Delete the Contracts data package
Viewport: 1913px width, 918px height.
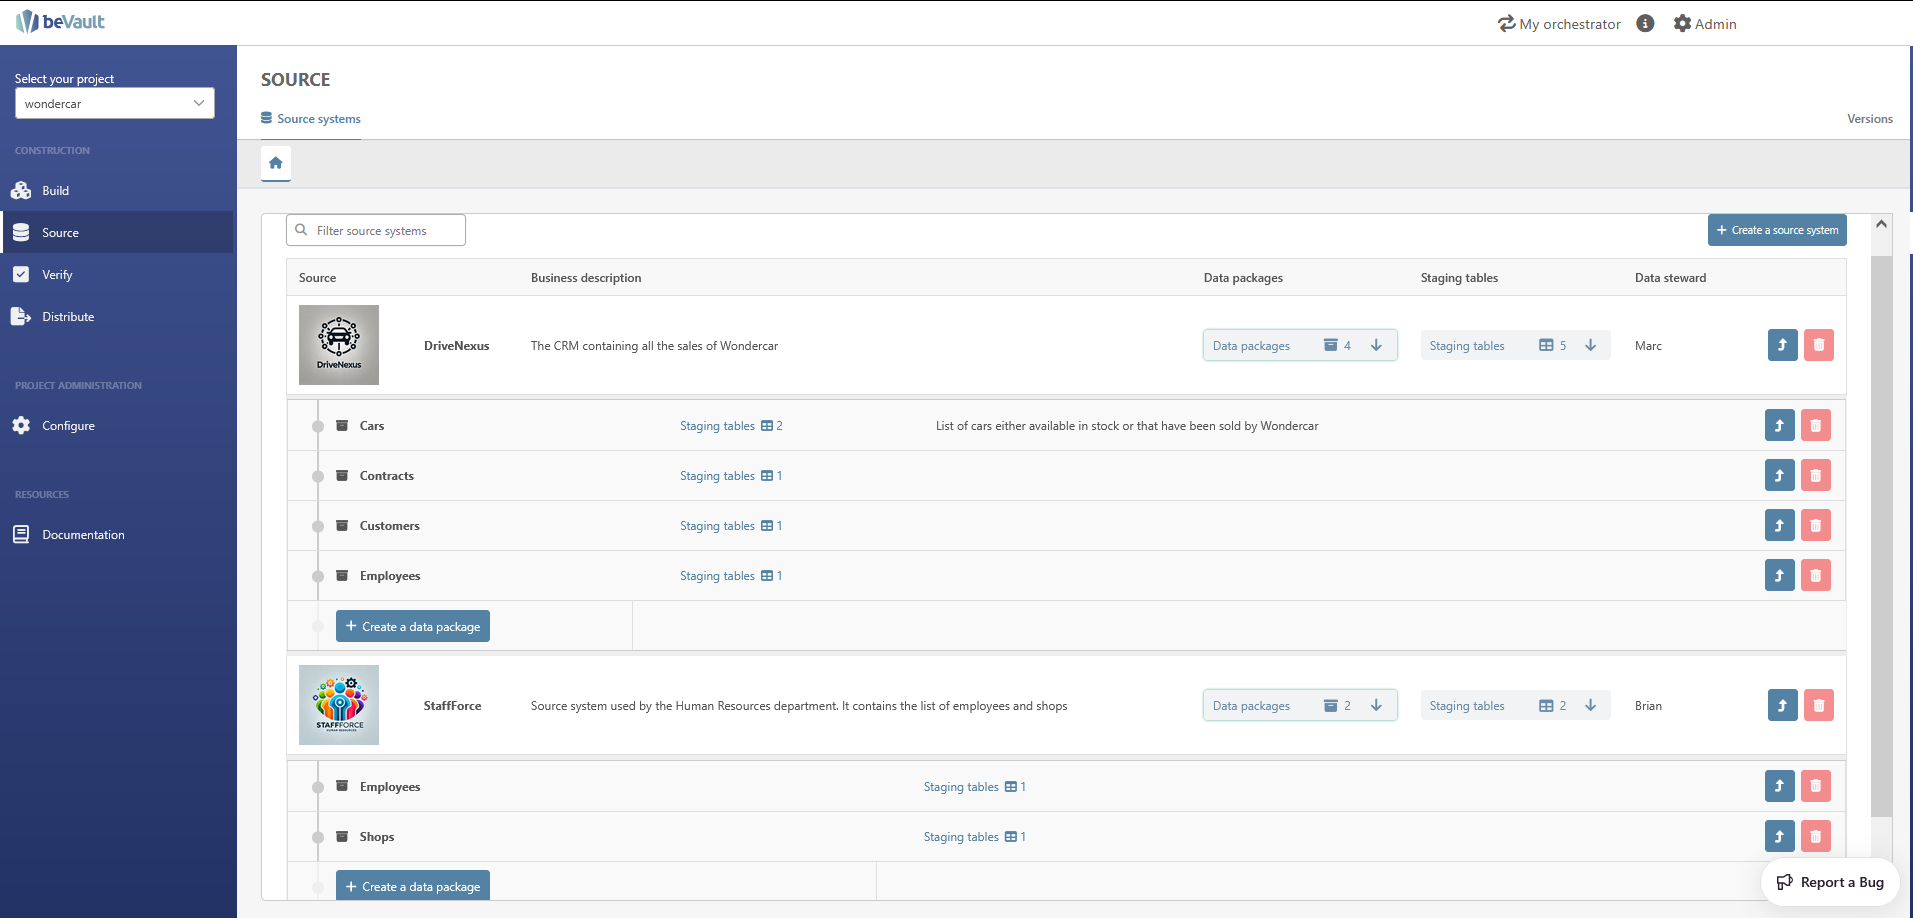click(x=1815, y=475)
